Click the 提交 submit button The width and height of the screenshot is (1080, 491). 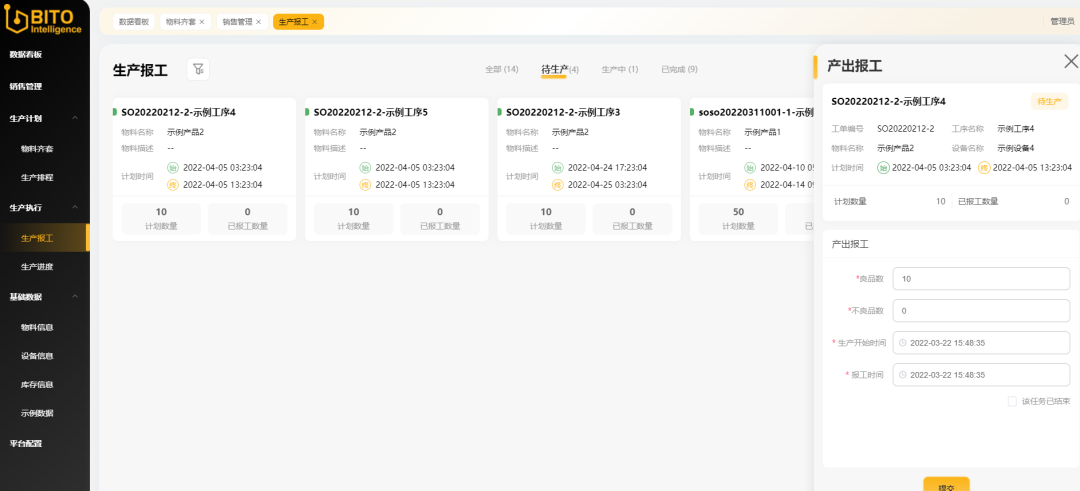click(x=946, y=483)
